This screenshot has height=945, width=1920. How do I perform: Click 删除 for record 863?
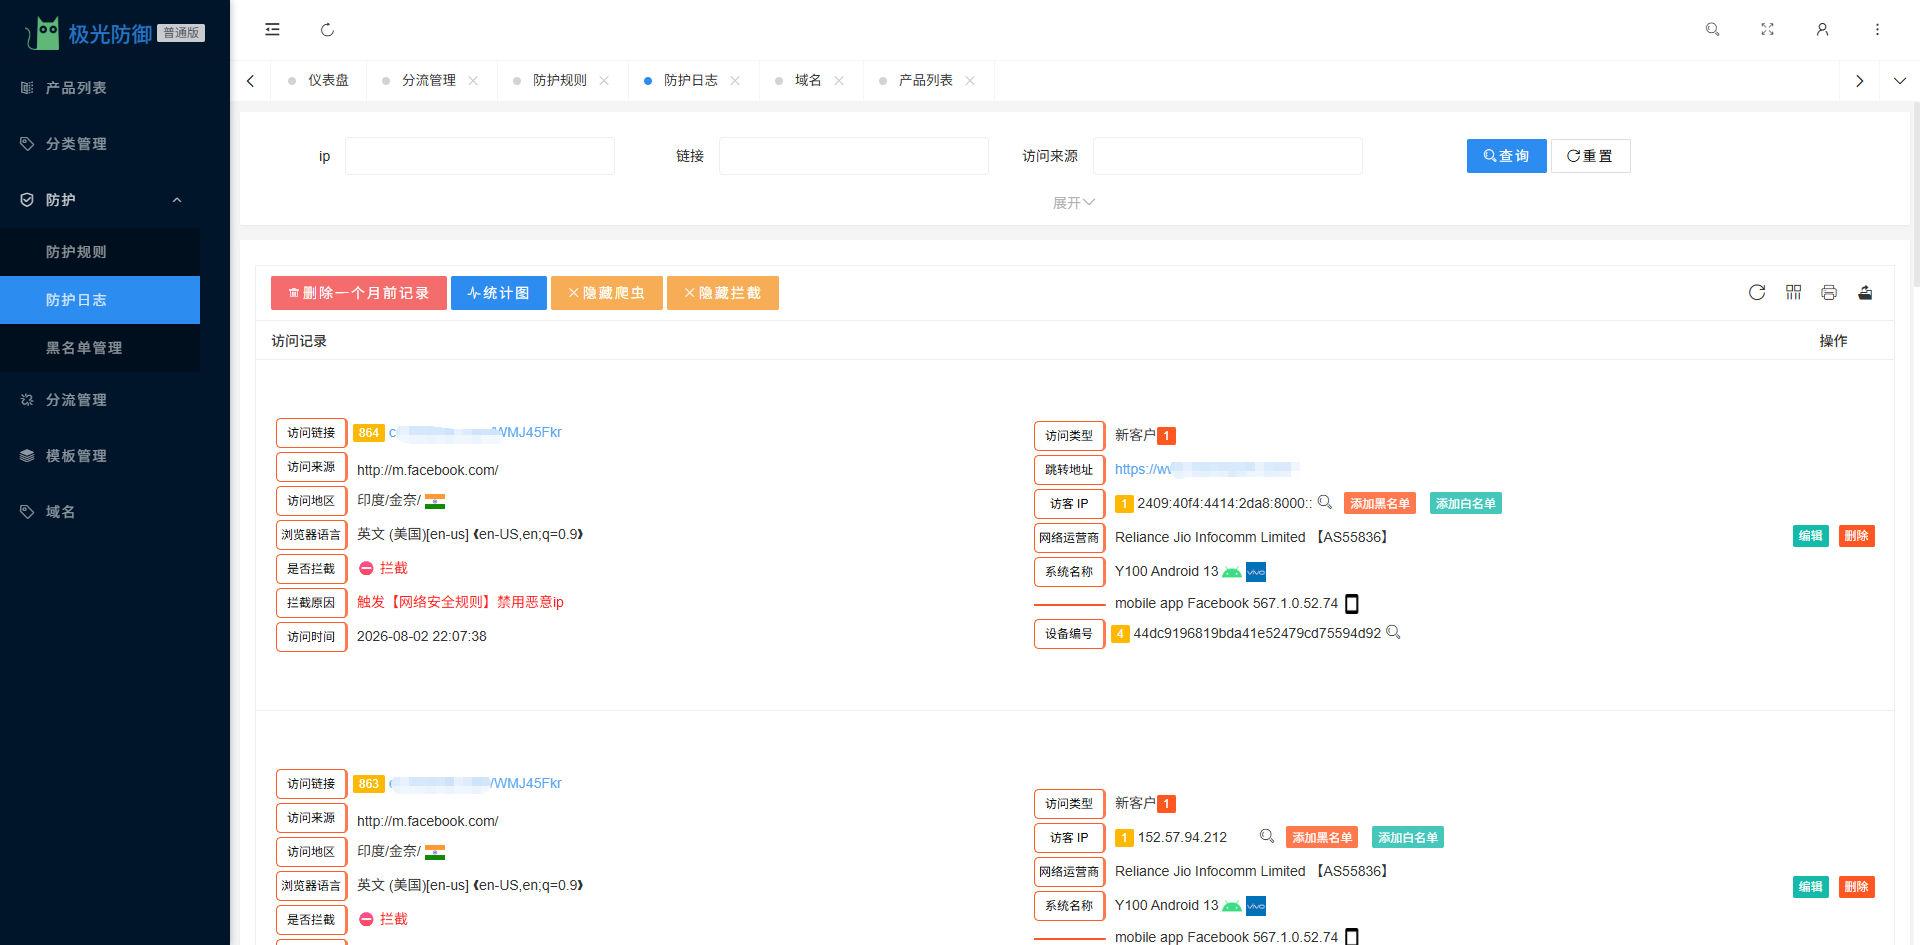[1856, 887]
